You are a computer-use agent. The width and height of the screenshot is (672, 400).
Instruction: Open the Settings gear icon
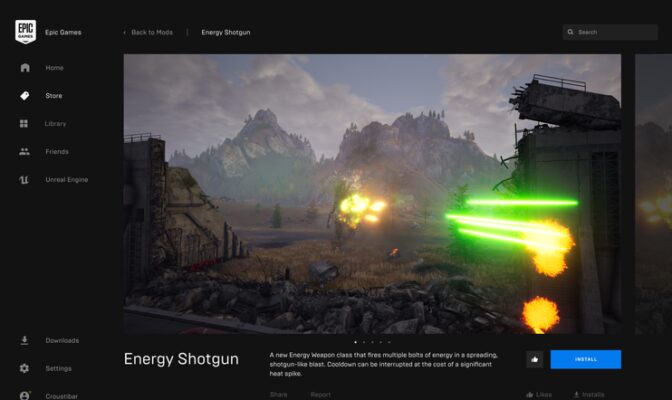click(x=24, y=368)
